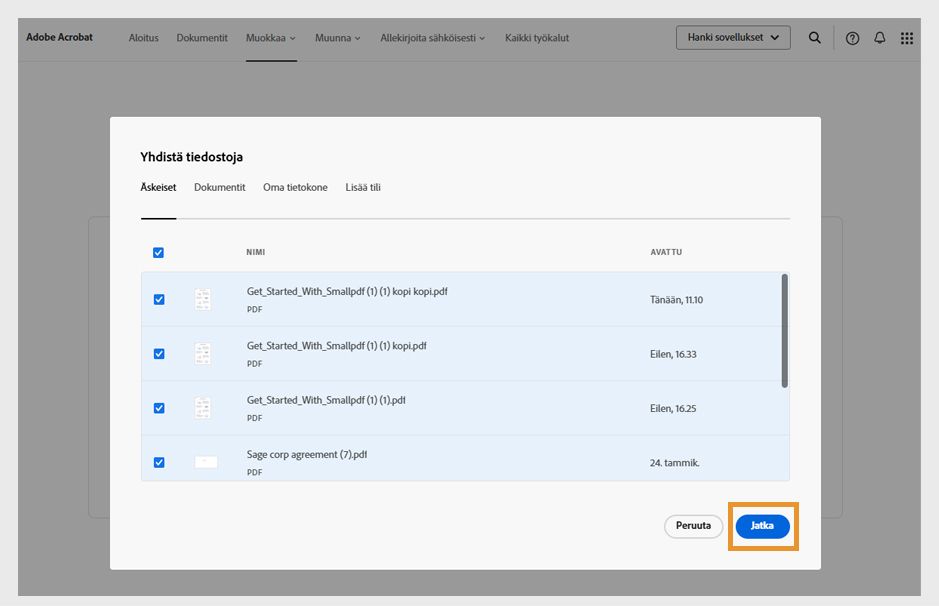Click the Sage corp agreement file thumbnail
Image resolution: width=939 pixels, height=606 pixels.
point(205,462)
